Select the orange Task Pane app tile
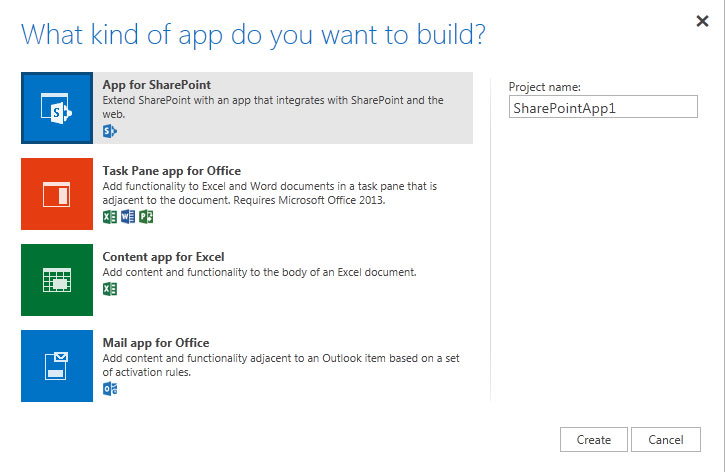Screen dimensions: 725x472 [x=57, y=194]
